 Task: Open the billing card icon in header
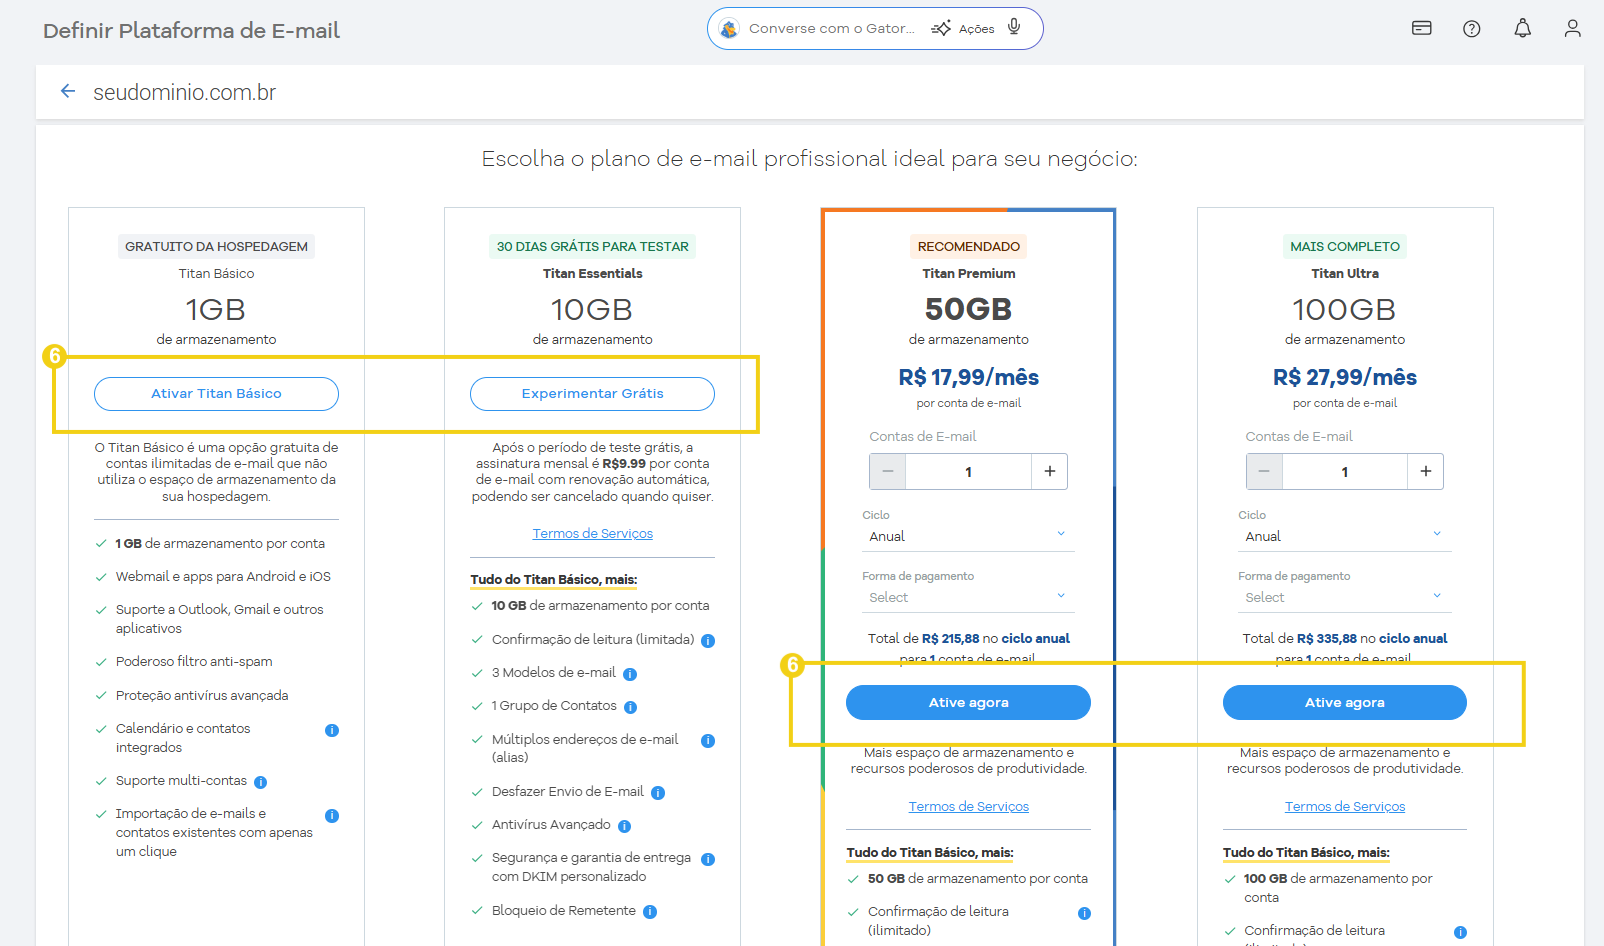1421,28
